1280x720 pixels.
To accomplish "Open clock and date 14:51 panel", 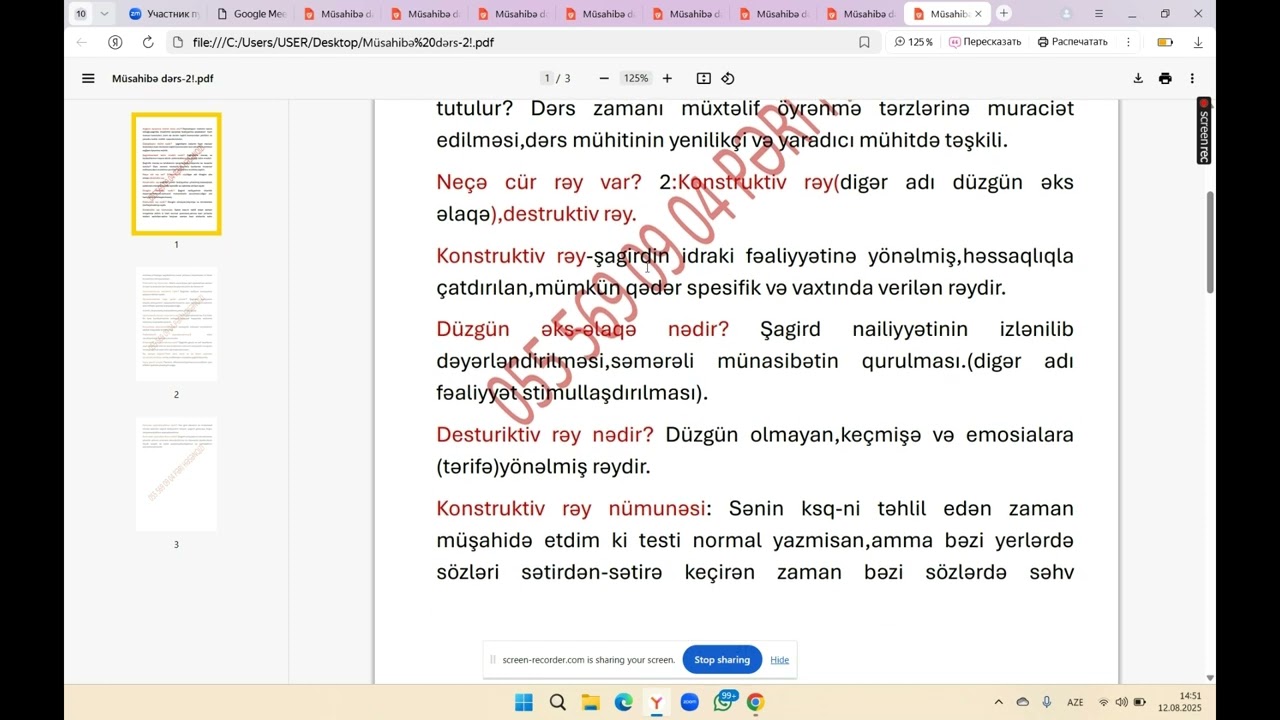I will [1179, 702].
